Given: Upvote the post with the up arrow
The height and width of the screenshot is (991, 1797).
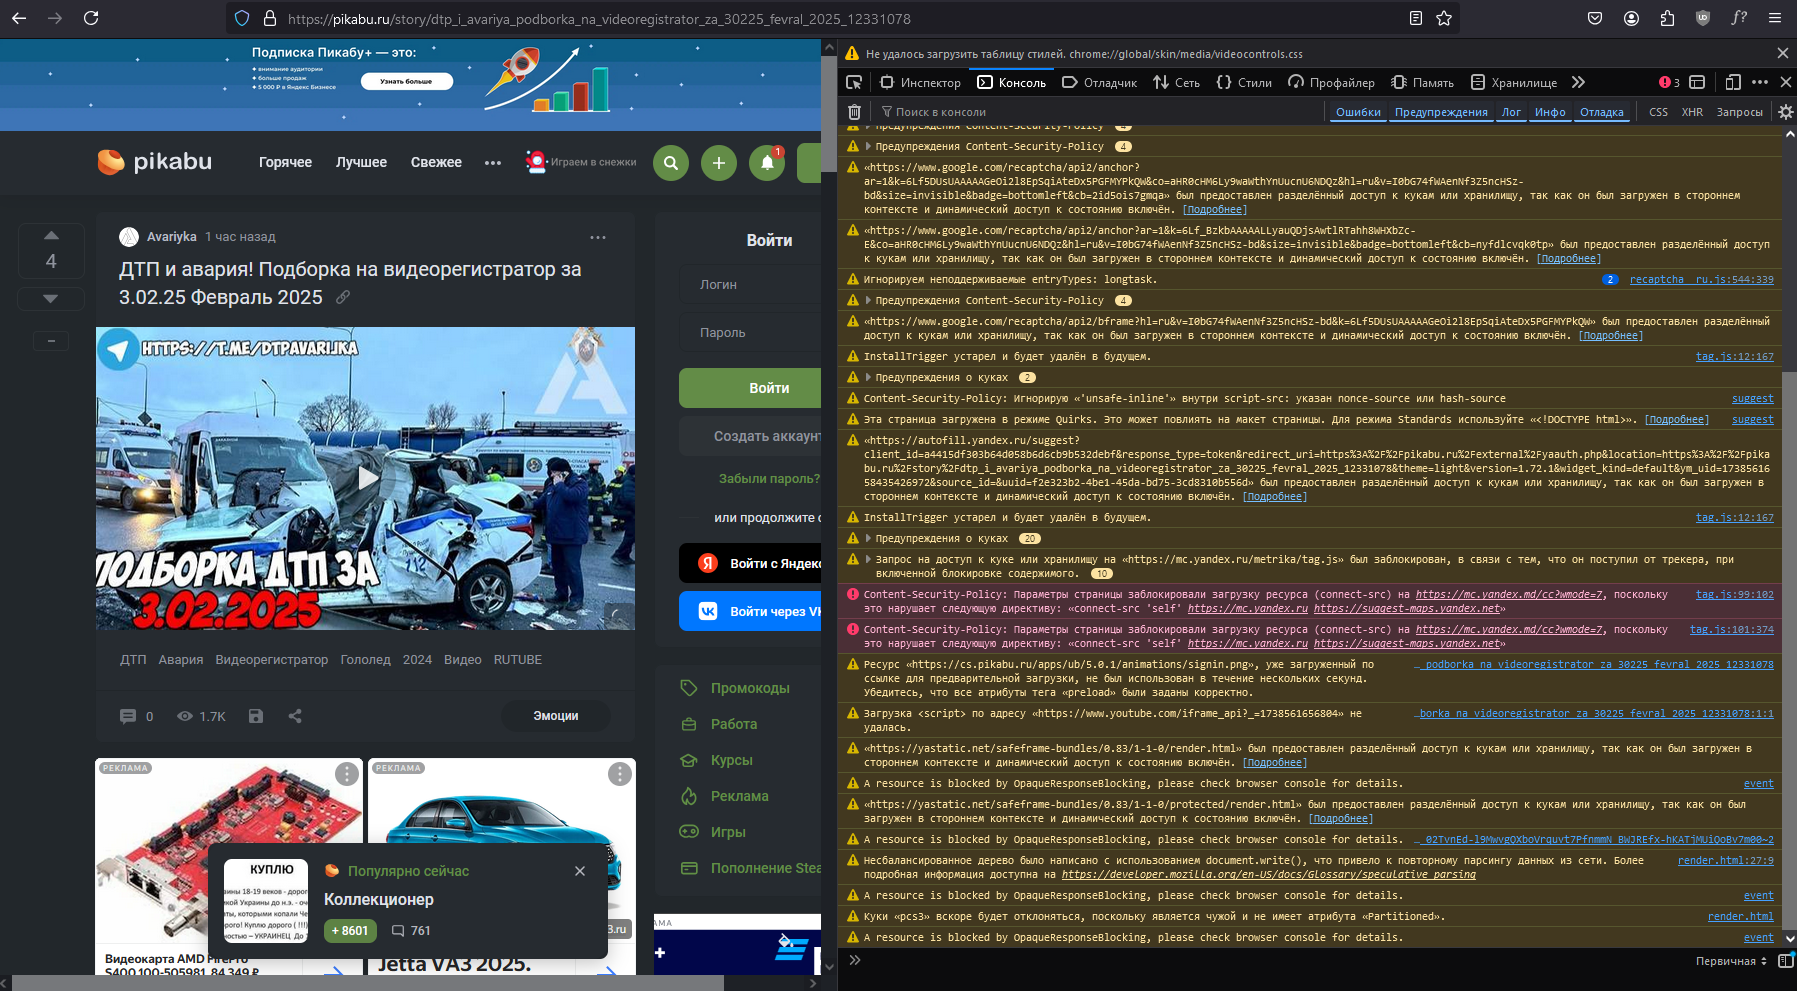Looking at the screenshot, I should [51, 235].
